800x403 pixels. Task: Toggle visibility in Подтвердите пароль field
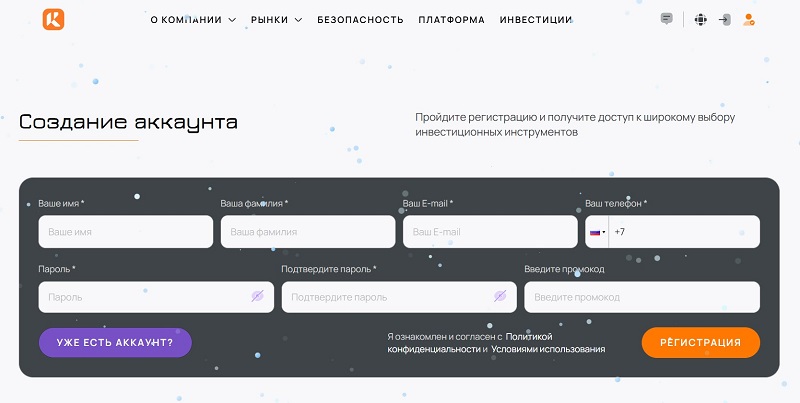click(500, 296)
